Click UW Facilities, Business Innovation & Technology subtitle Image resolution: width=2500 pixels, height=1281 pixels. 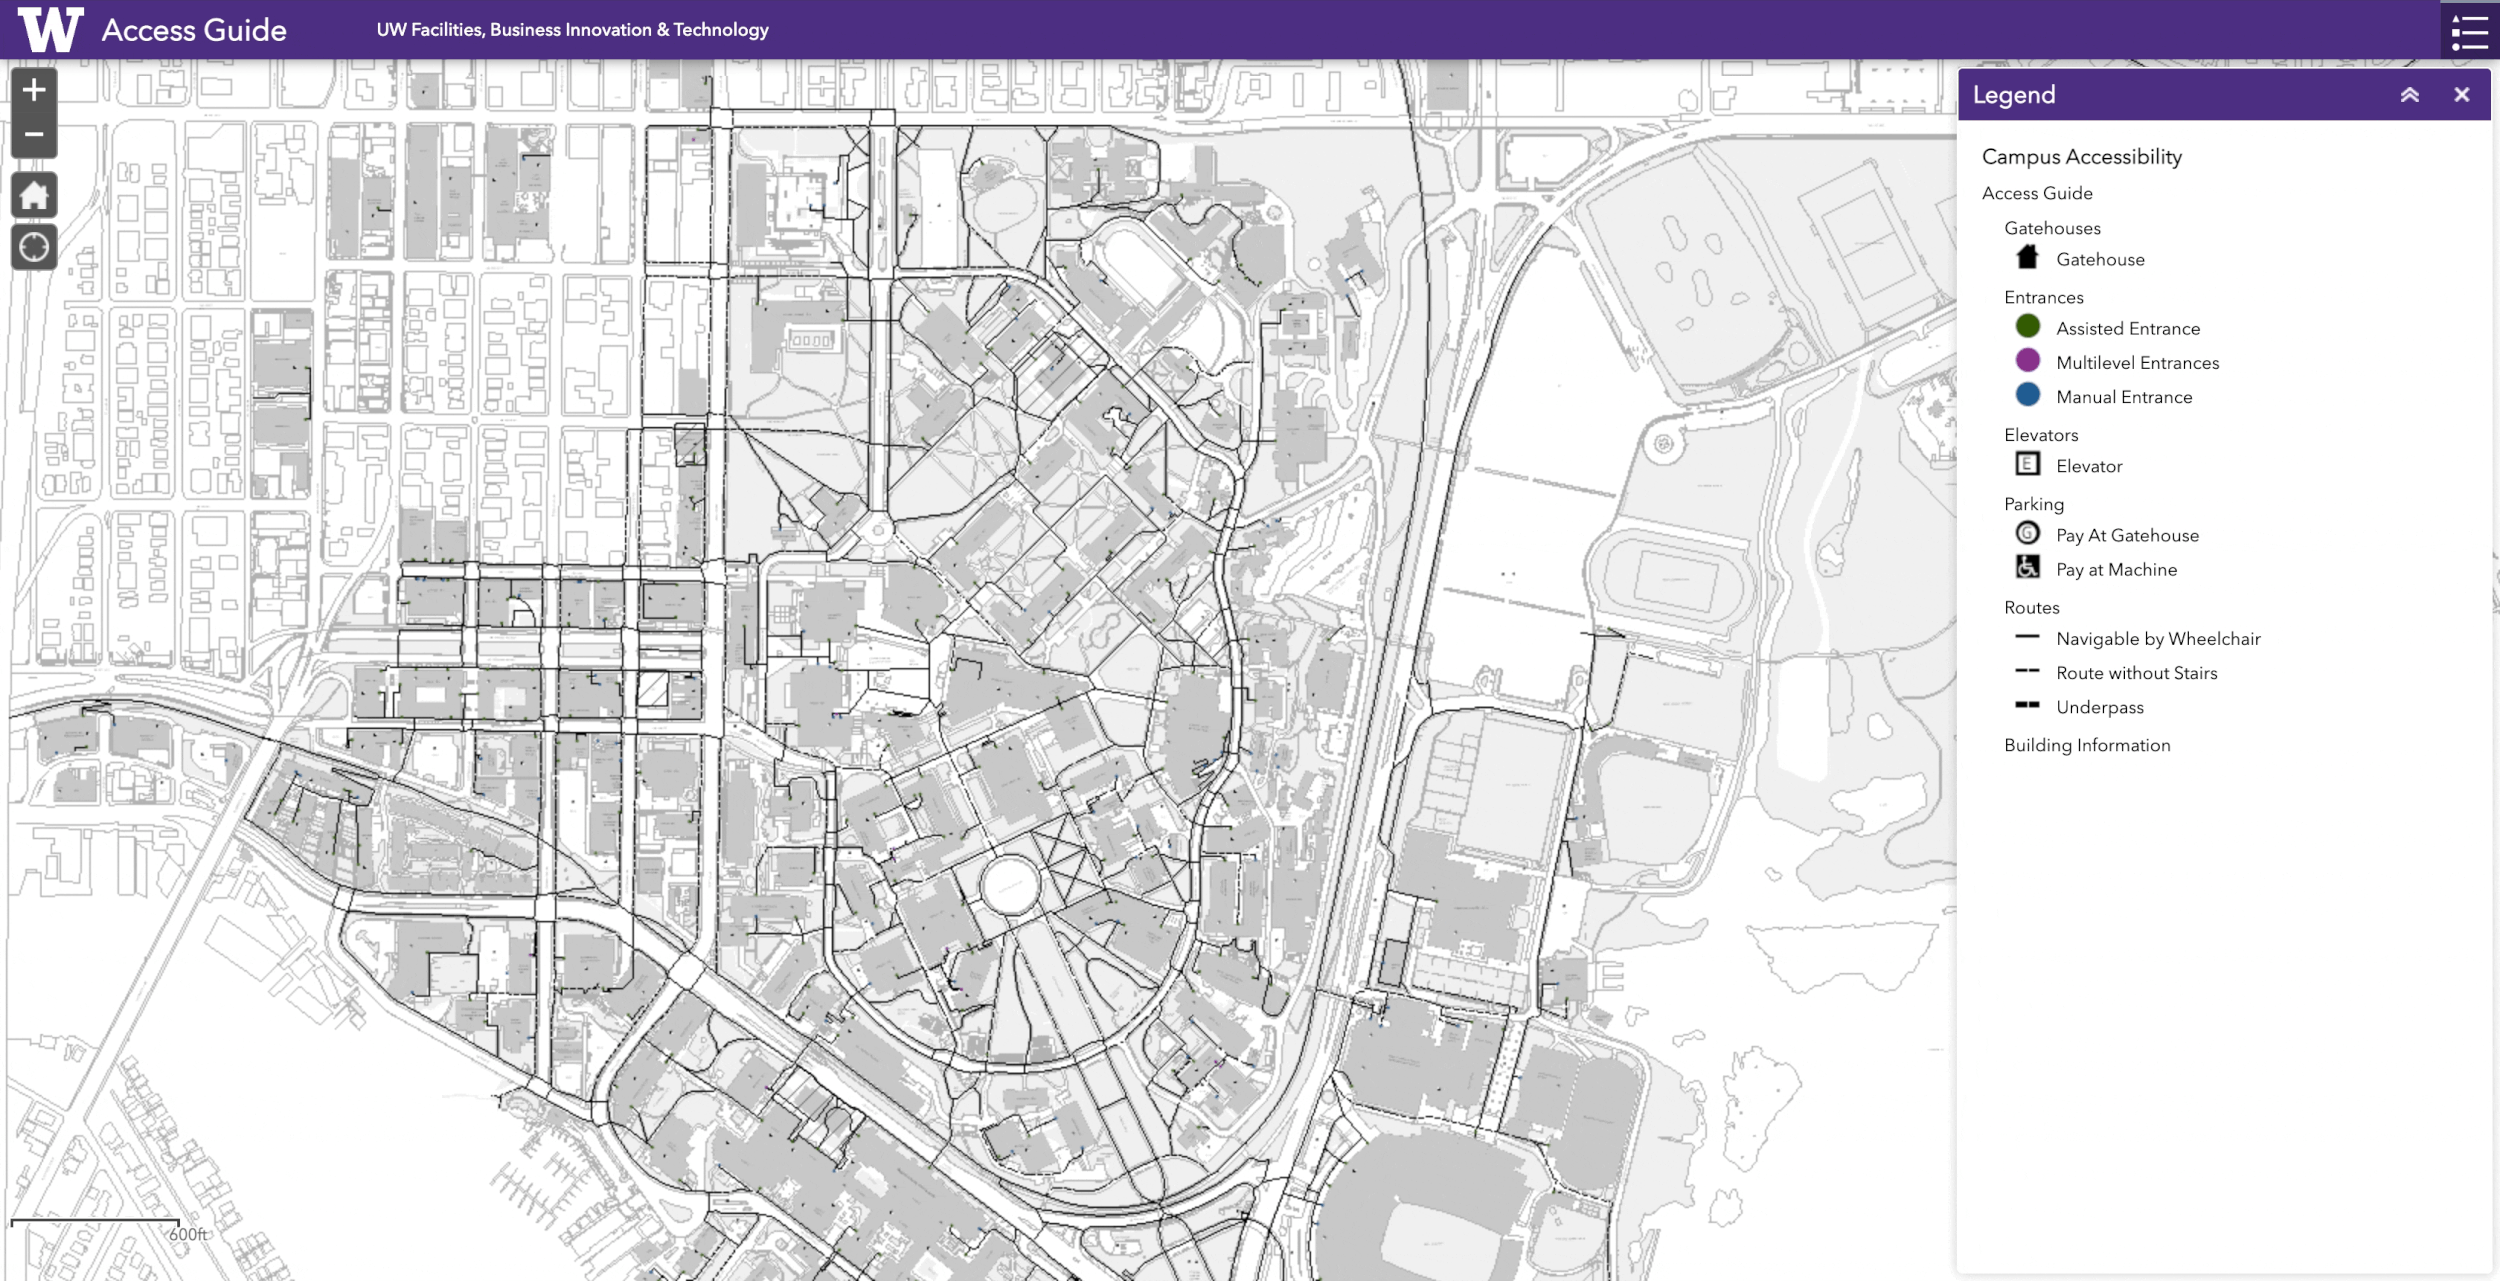pyautogui.click(x=572, y=30)
